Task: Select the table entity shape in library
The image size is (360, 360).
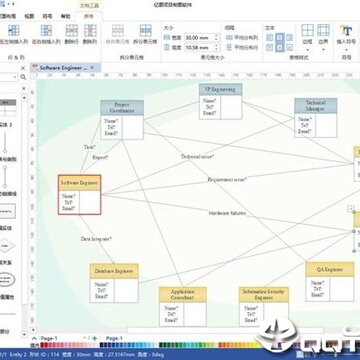Action: pyautogui.click(x=8, y=107)
